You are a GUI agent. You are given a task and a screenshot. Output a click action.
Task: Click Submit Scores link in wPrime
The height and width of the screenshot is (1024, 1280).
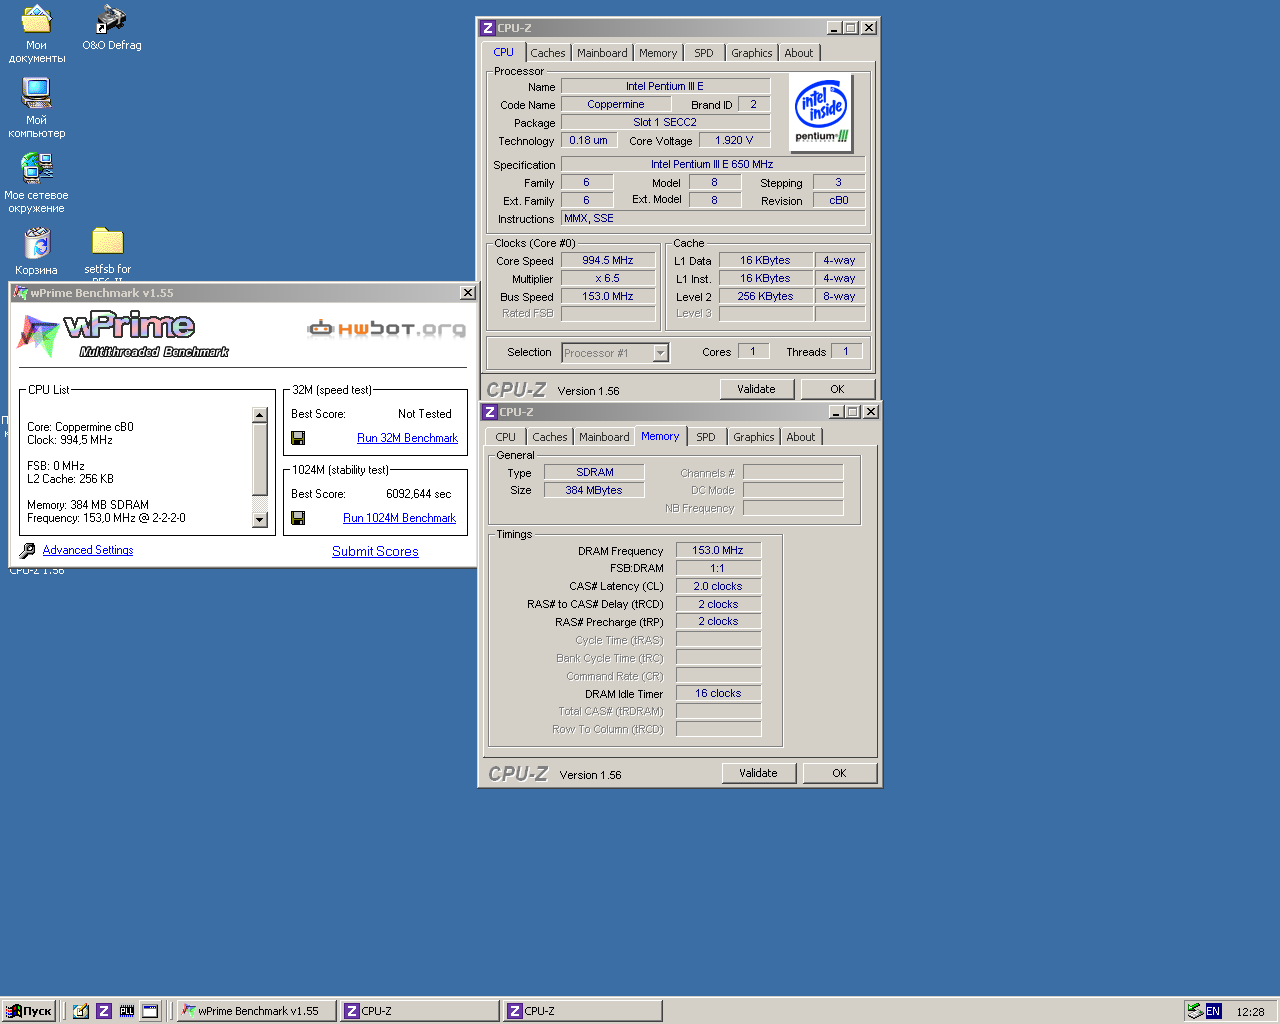pyautogui.click(x=375, y=551)
